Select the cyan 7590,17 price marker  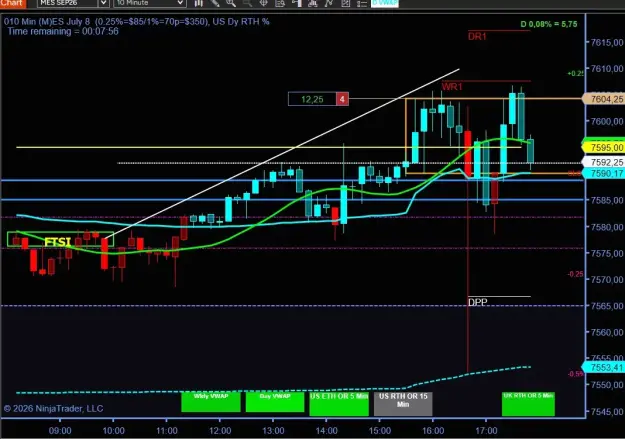pyautogui.click(x=603, y=173)
